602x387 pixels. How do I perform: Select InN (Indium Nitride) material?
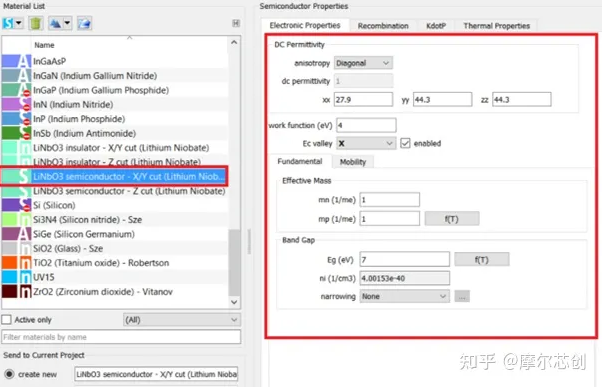(x=114, y=104)
